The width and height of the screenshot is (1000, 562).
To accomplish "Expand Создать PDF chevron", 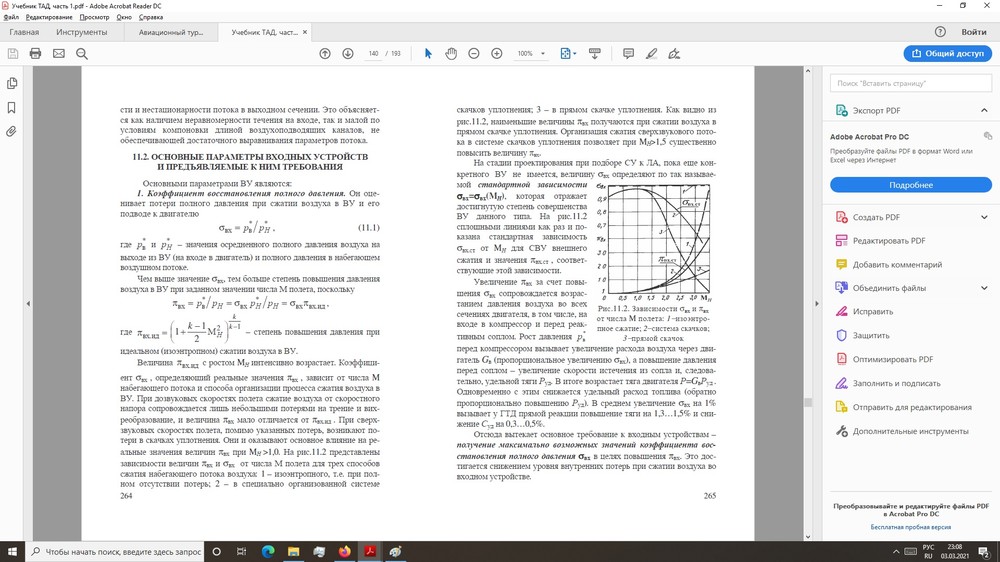I will coord(984,217).
